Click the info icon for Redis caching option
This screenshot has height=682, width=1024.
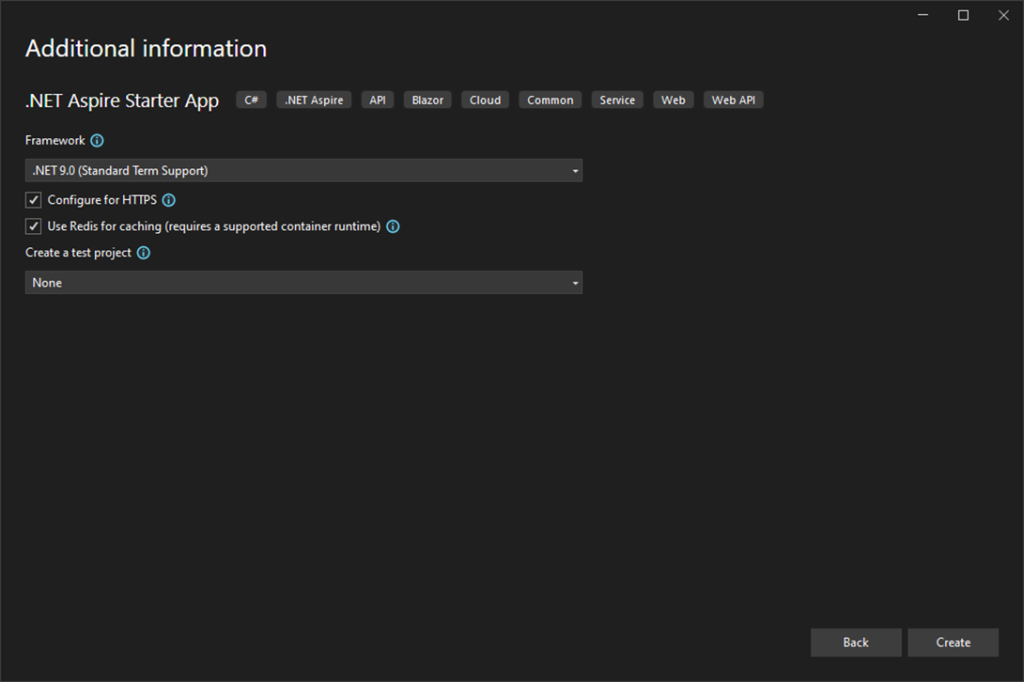(x=392, y=226)
